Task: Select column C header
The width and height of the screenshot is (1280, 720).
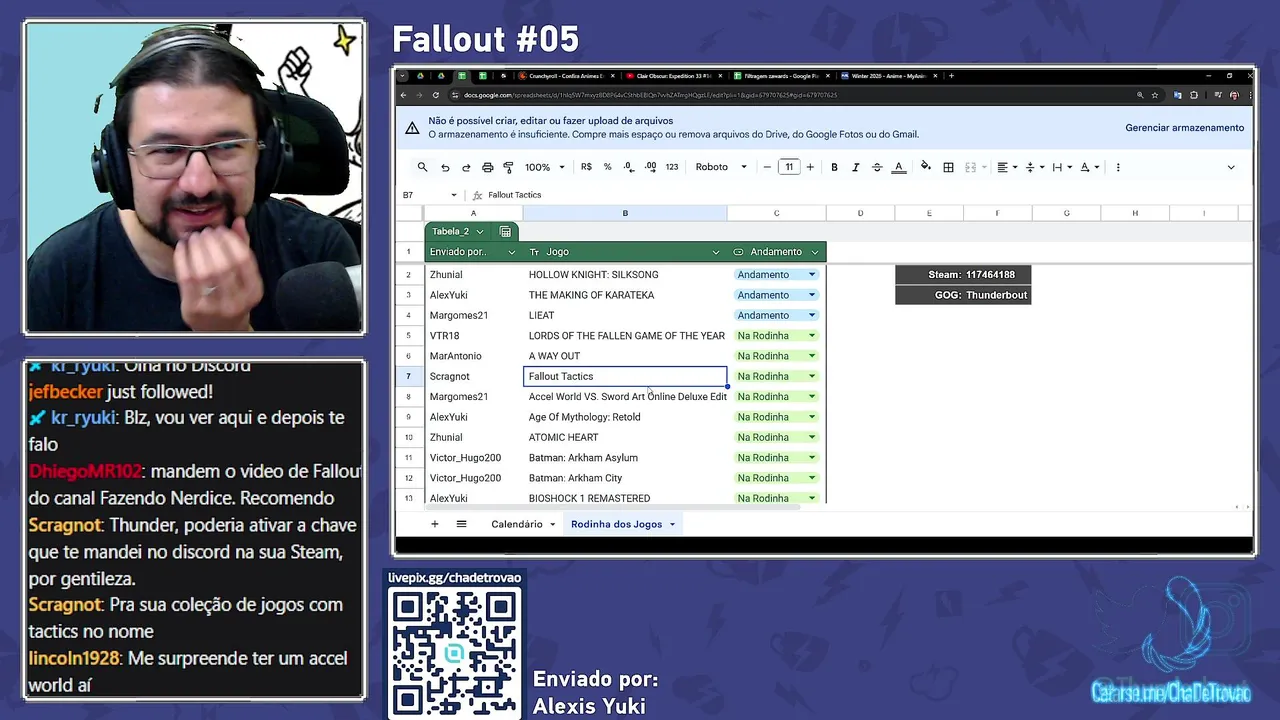Action: pyautogui.click(x=776, y=213)
